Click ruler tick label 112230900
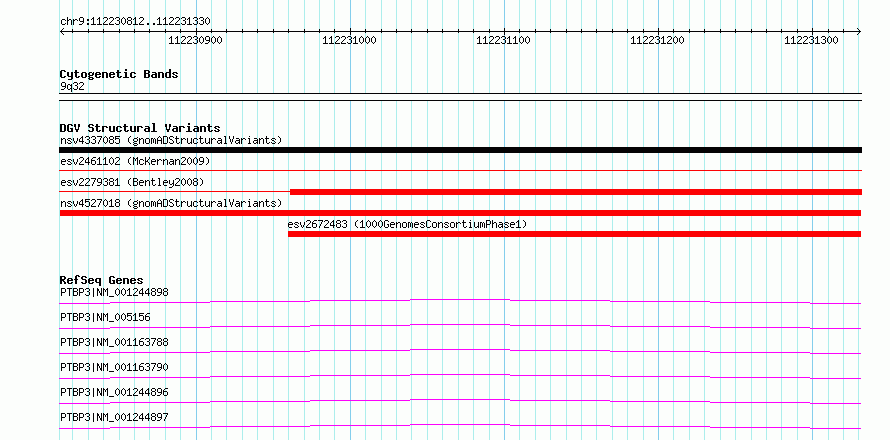 (195, 40)
